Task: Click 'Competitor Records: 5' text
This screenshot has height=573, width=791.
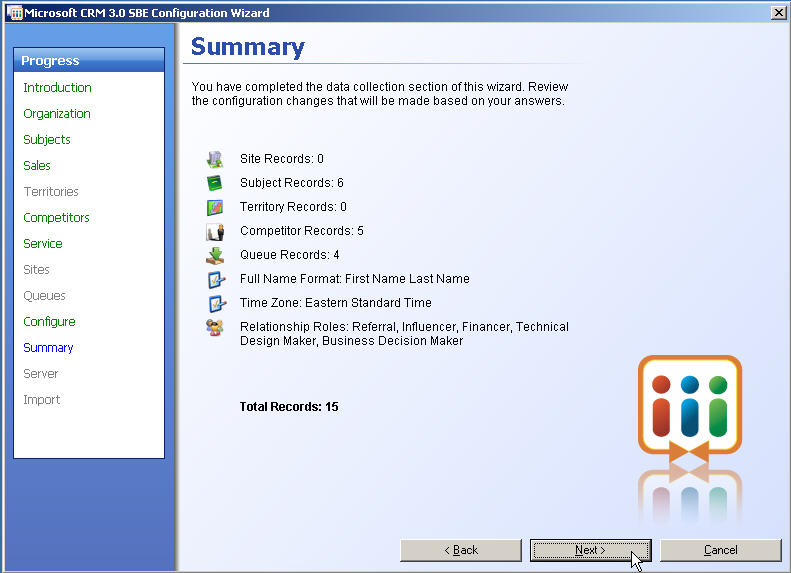Action: [302, 231]
